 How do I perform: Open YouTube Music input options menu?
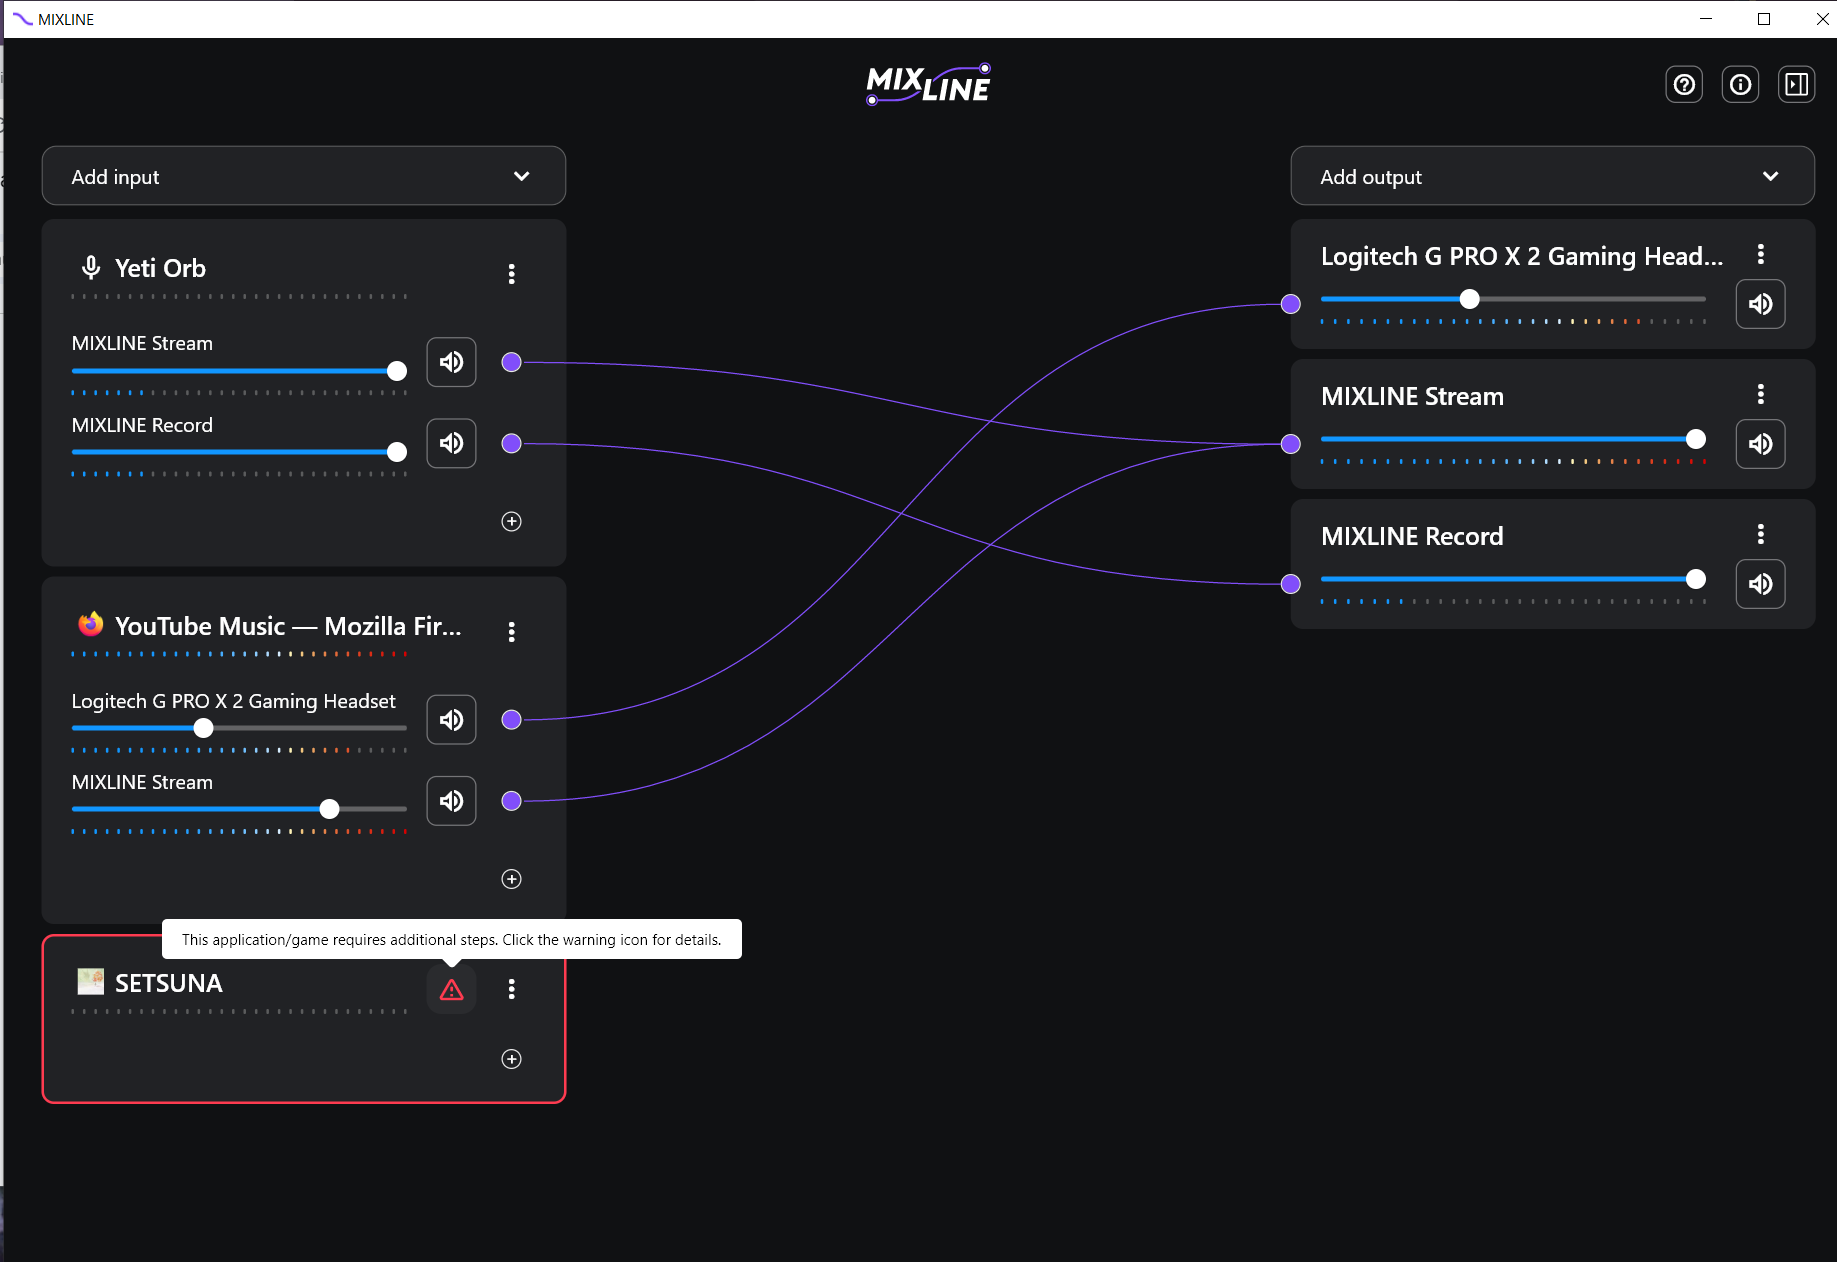click(511, 632)
